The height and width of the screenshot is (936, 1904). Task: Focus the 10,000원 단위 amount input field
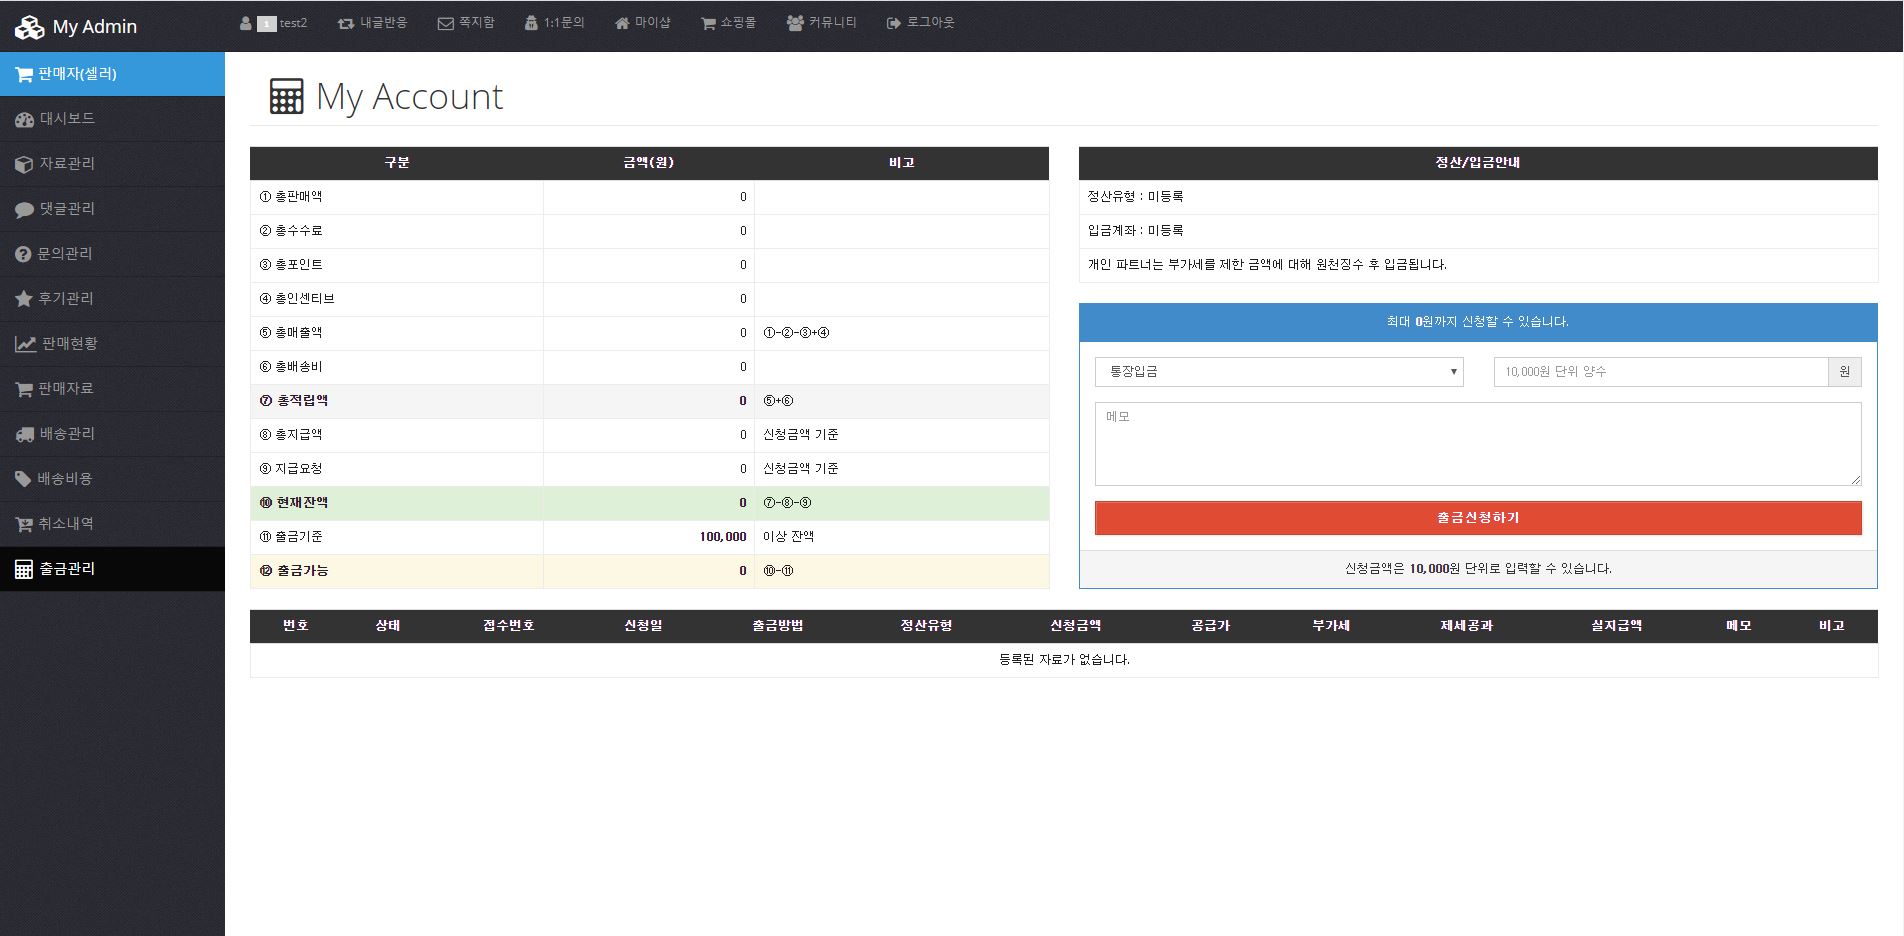(x=1660, y=372)
